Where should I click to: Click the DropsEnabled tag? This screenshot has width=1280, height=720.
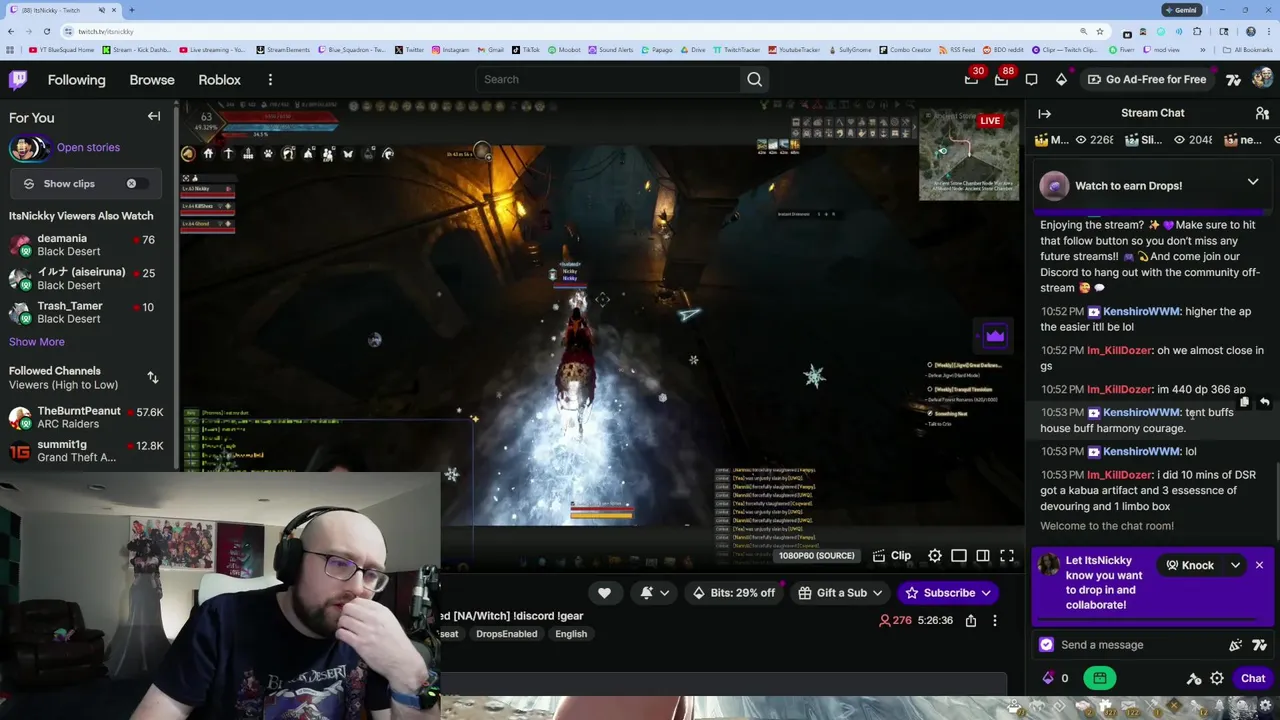(506, 634)
